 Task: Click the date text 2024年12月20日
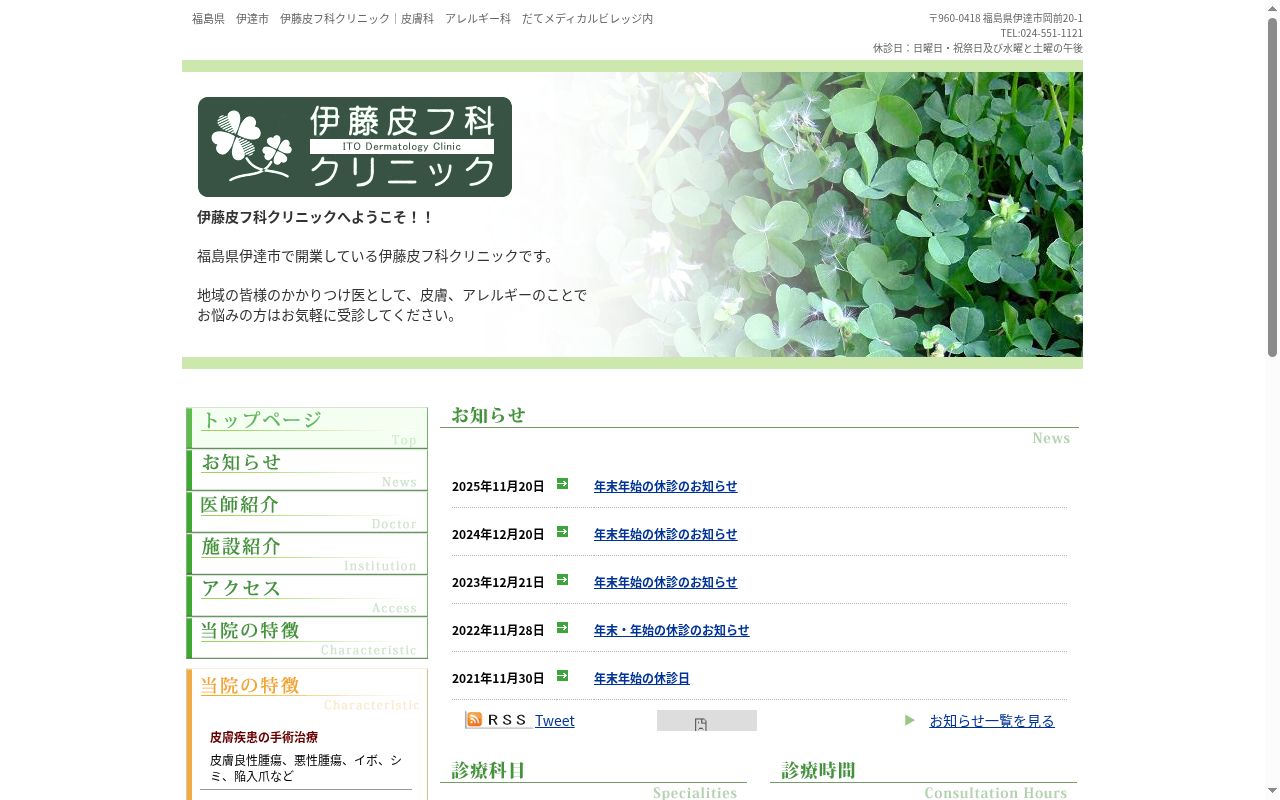tap(498, 534)
